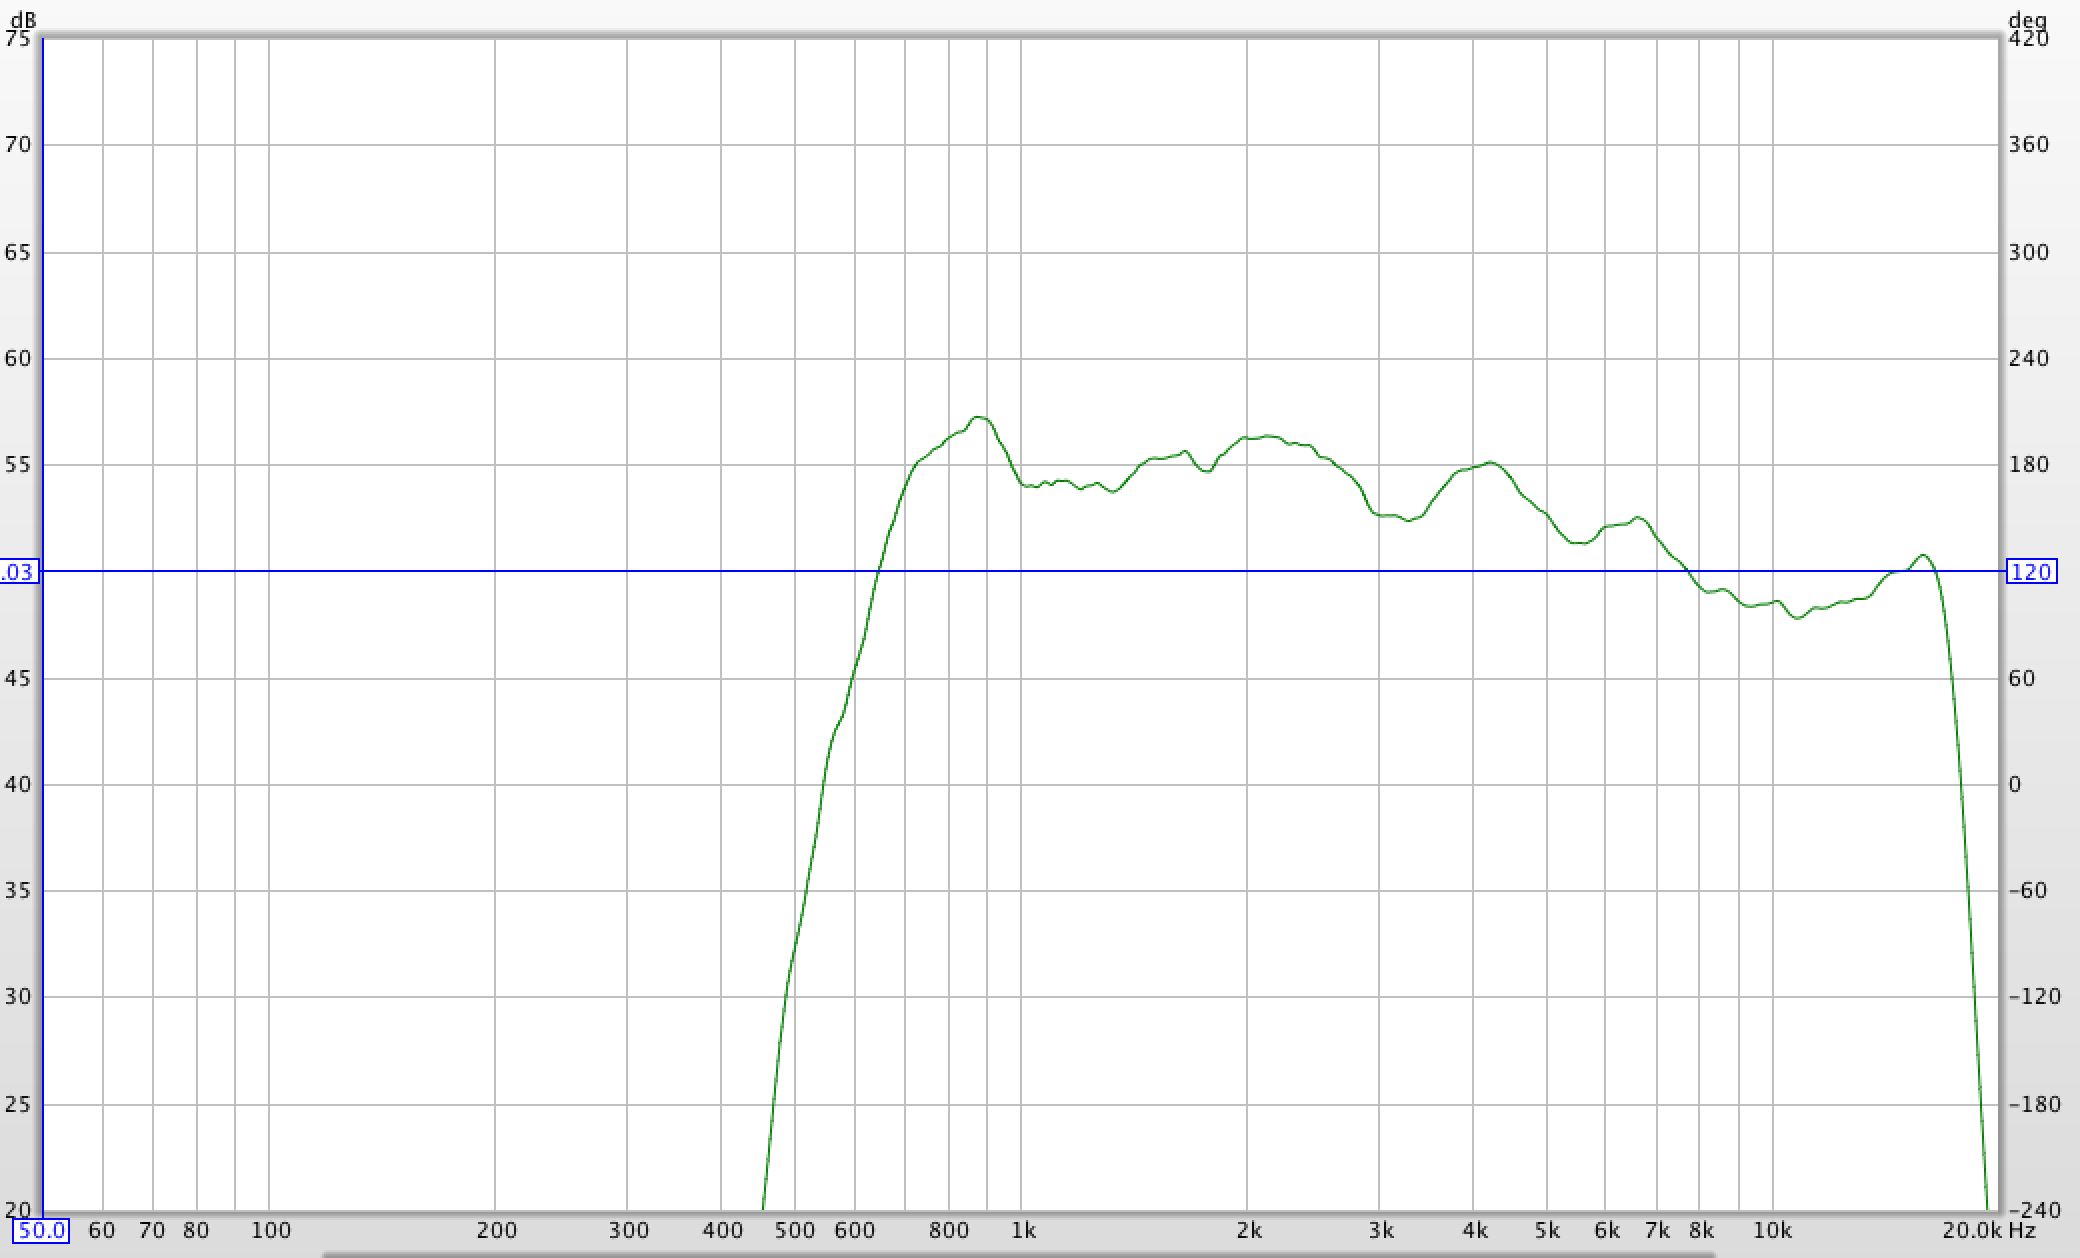Click the 35 dB axis label

point(18,891)
